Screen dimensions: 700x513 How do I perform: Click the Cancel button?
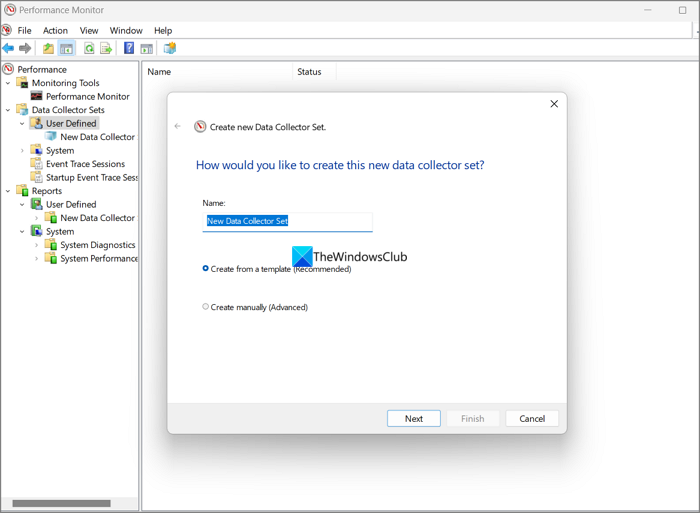(x=532, y=418)
